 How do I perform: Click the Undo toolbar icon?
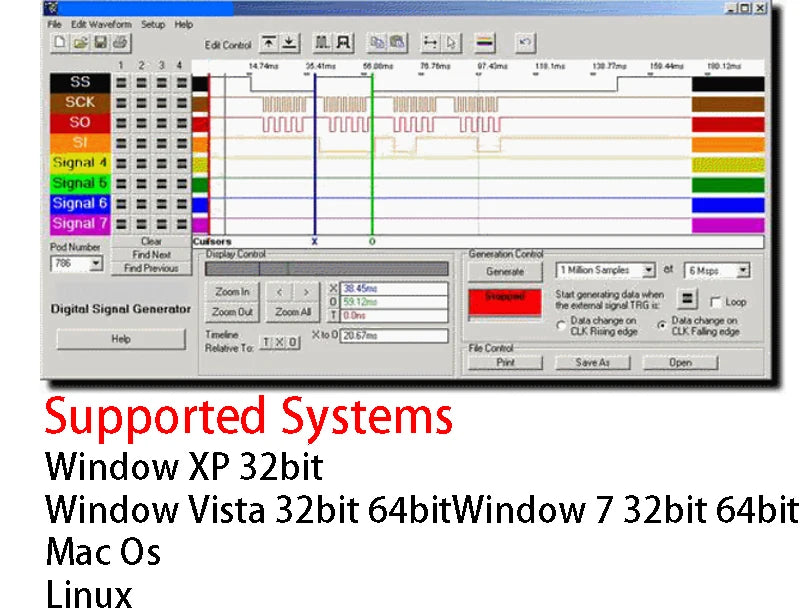pyautogui.click(x=525, y=43)
